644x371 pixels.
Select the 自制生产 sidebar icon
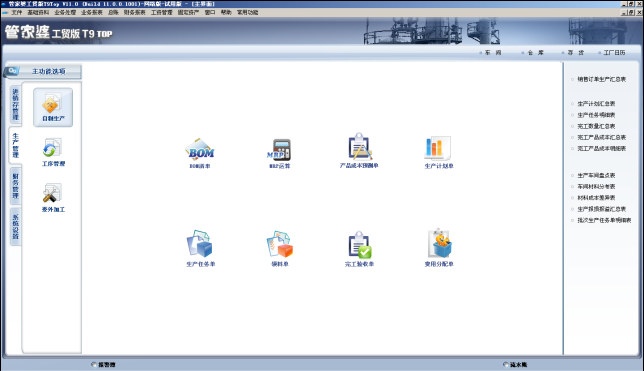pyautogui.click(x=53, y=107)
